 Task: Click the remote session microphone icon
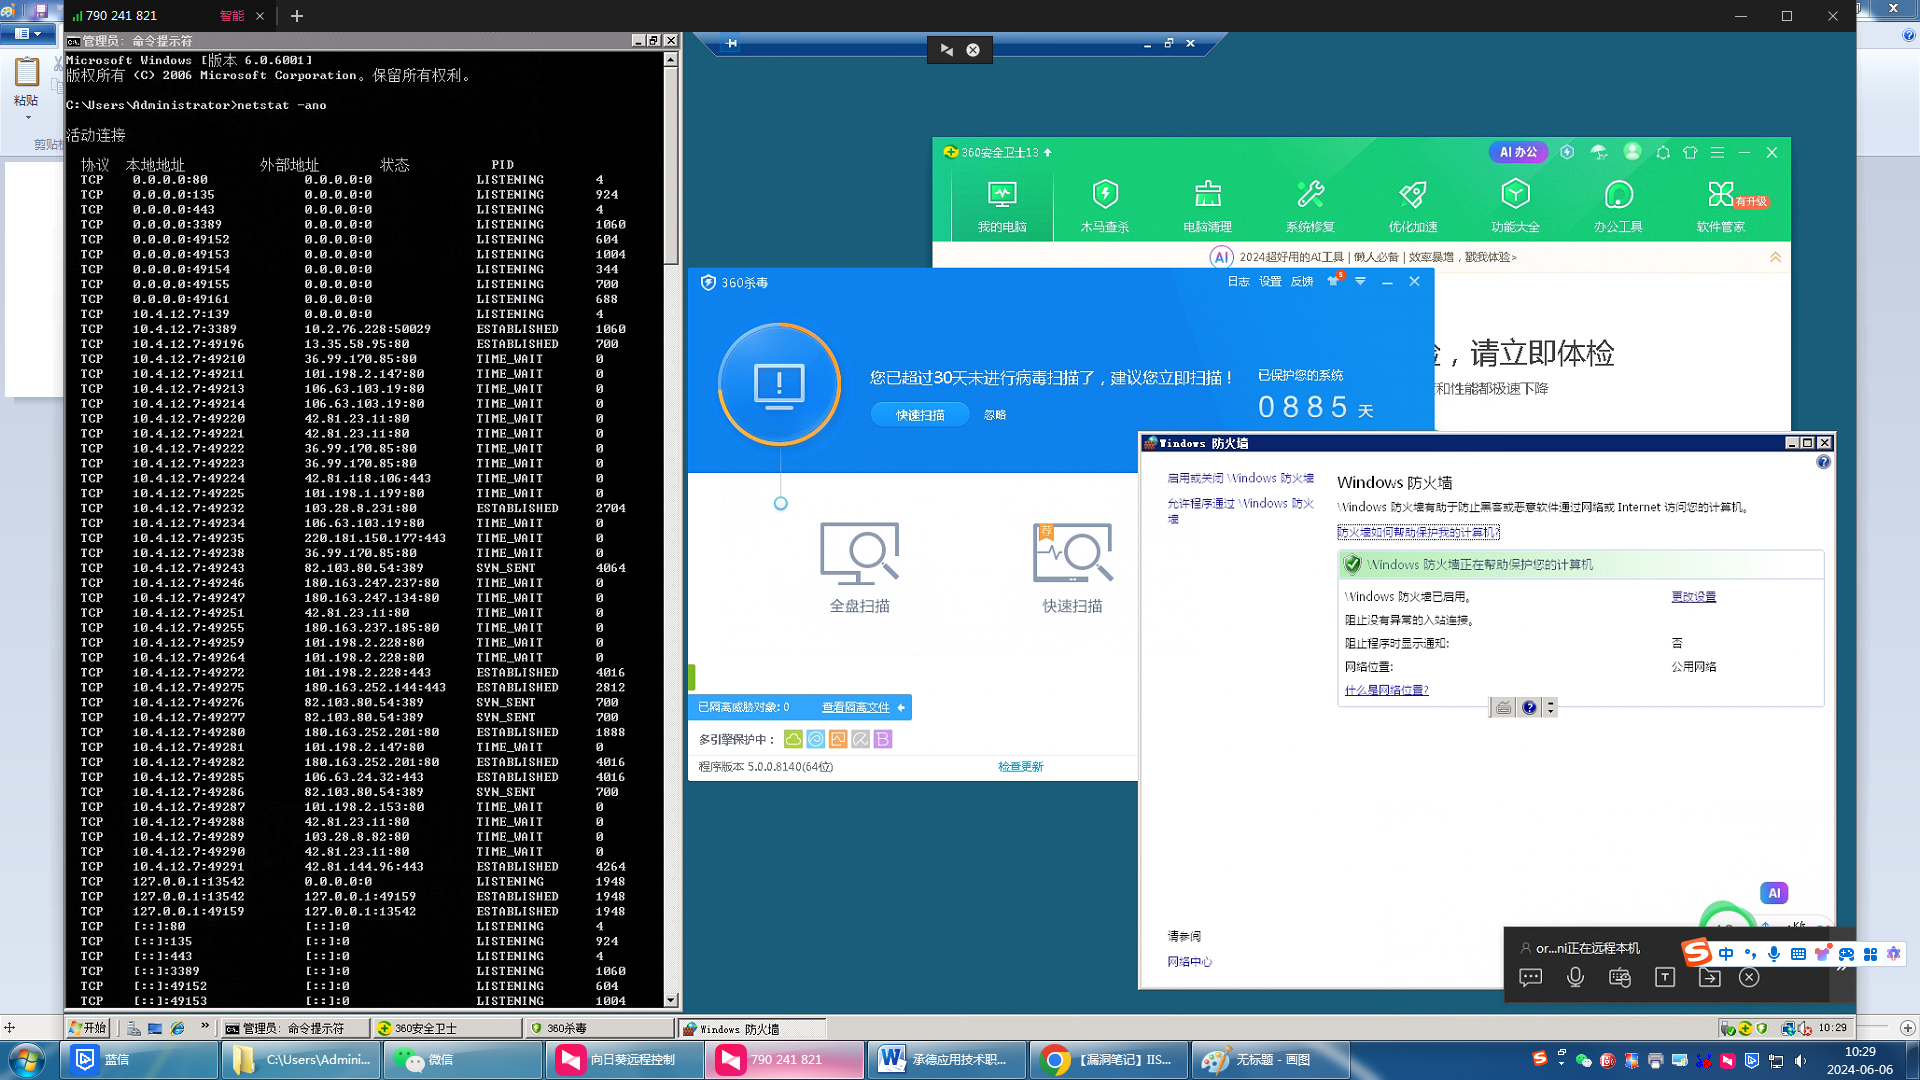pyautogui.click(x=1575, y=978)
